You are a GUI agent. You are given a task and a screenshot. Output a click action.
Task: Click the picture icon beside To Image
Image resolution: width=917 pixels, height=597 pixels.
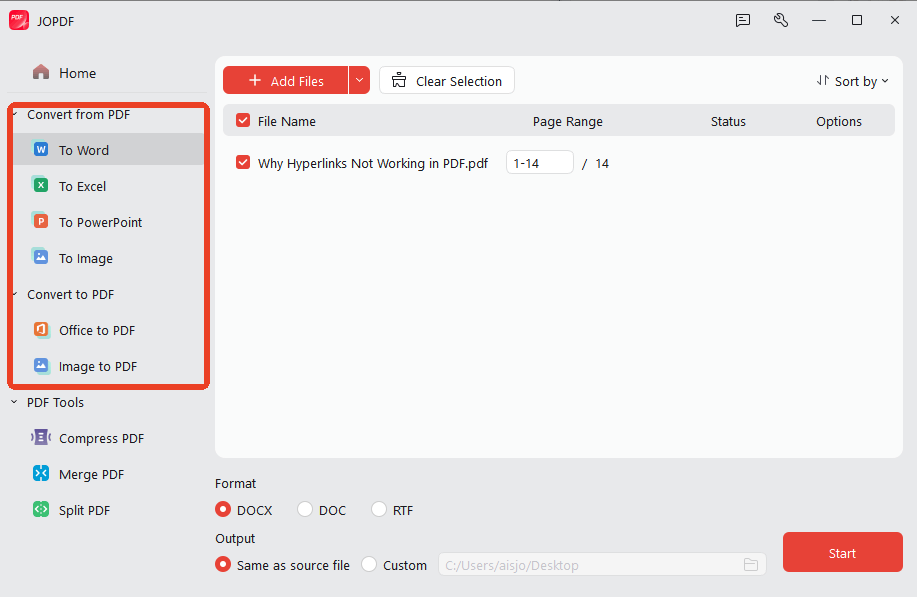40,257
